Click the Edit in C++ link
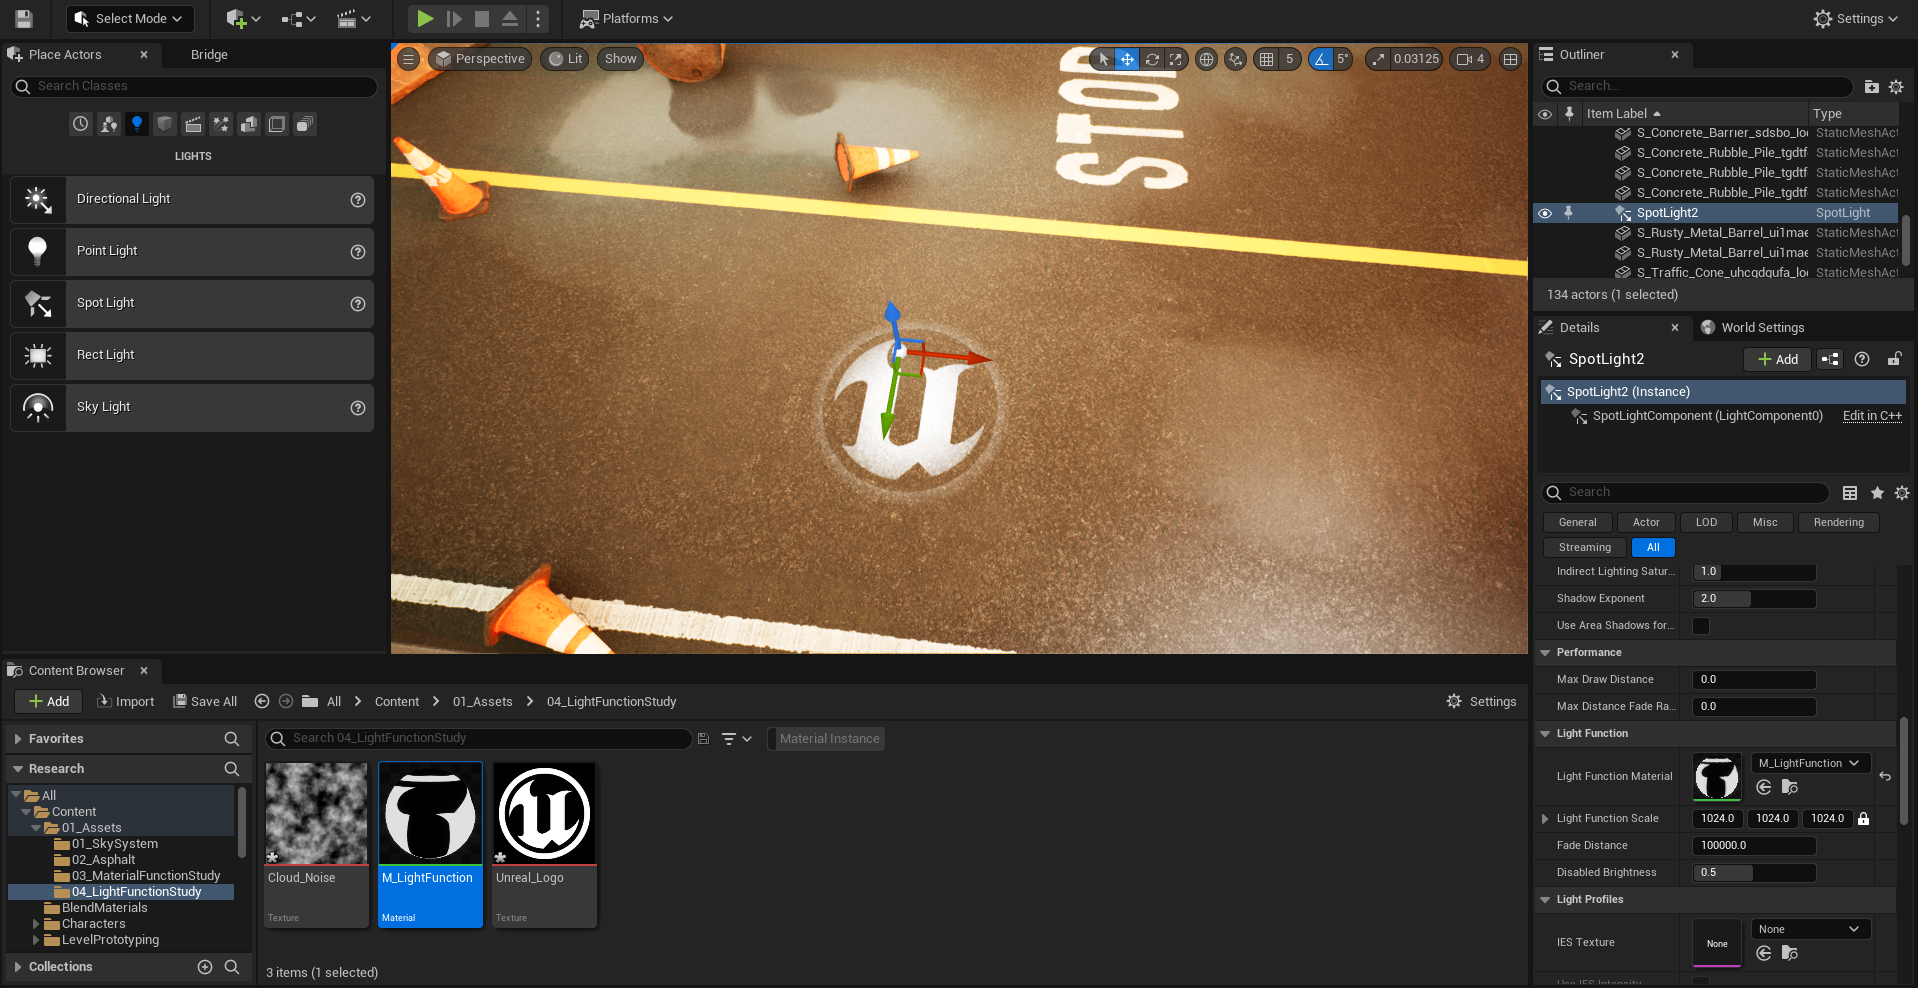 coord(1872,416)
